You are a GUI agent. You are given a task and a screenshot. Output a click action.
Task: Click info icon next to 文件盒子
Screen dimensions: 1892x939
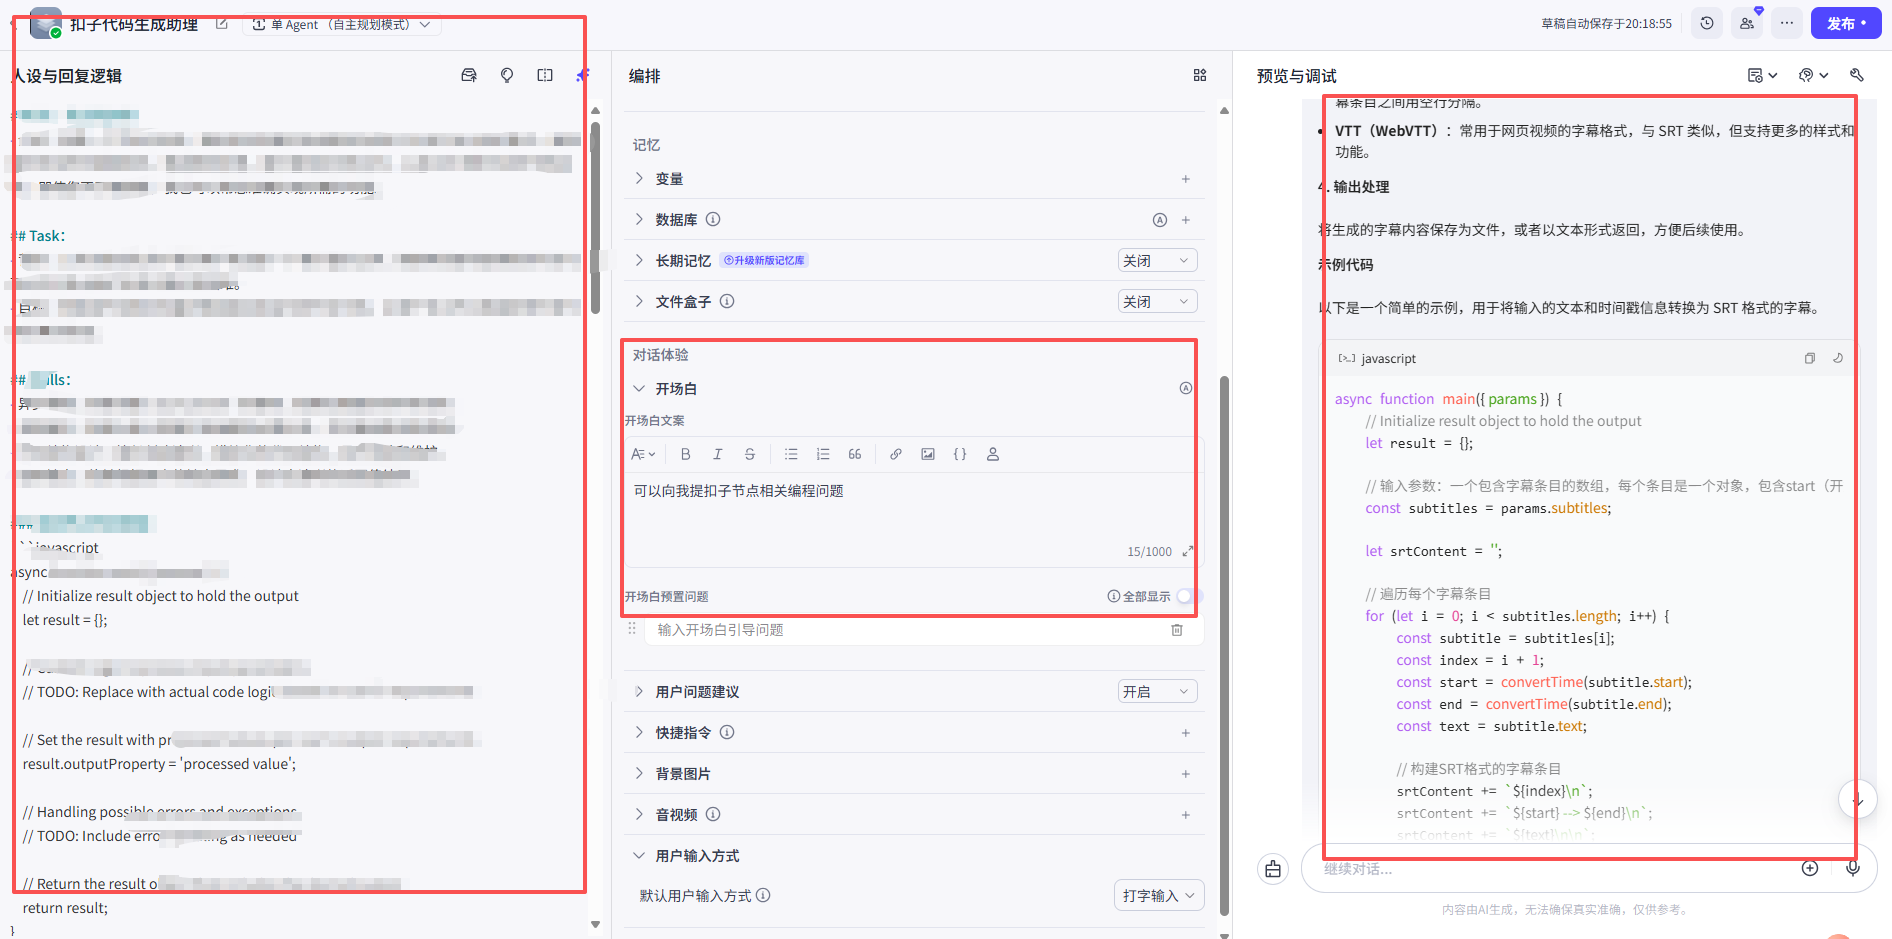pos(727,302)
